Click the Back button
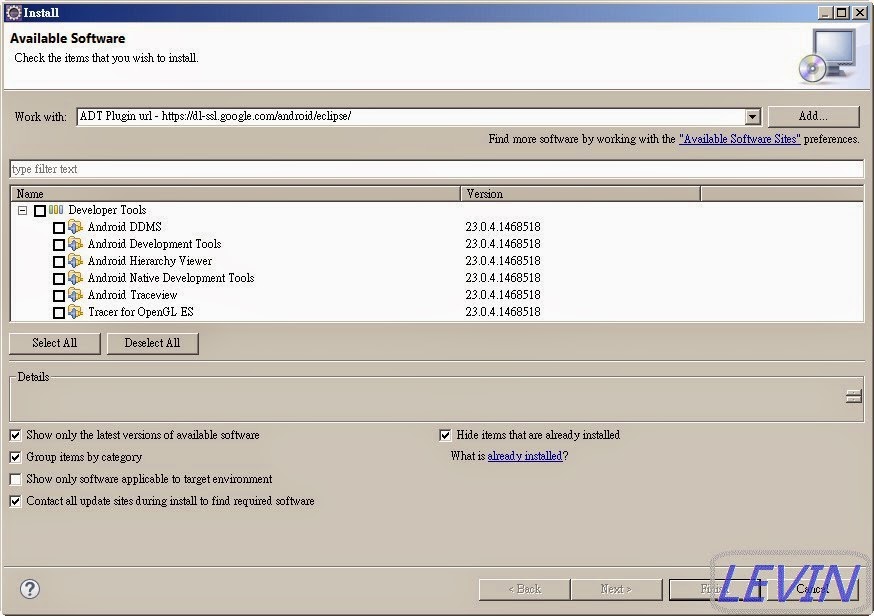 525,589
